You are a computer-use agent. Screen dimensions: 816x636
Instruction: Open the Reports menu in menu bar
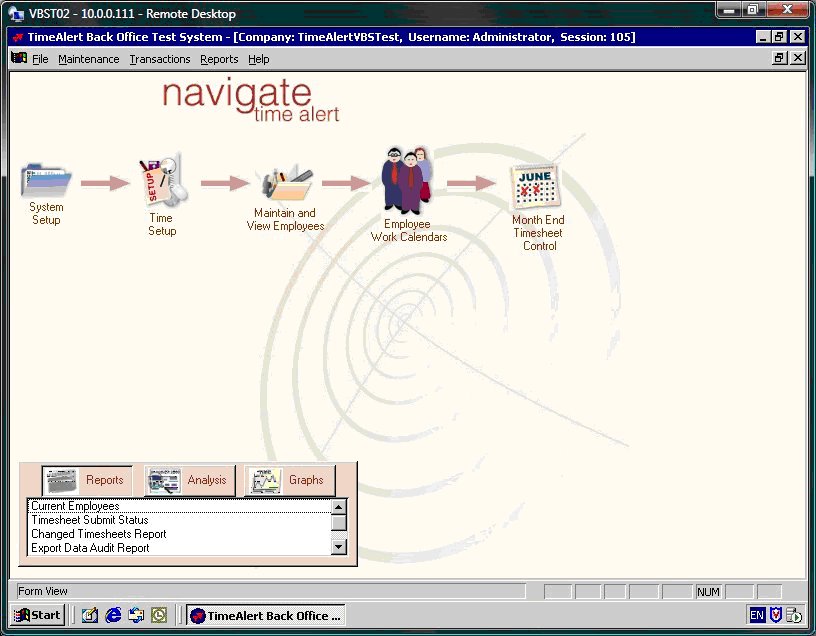[x=219, y=59]
